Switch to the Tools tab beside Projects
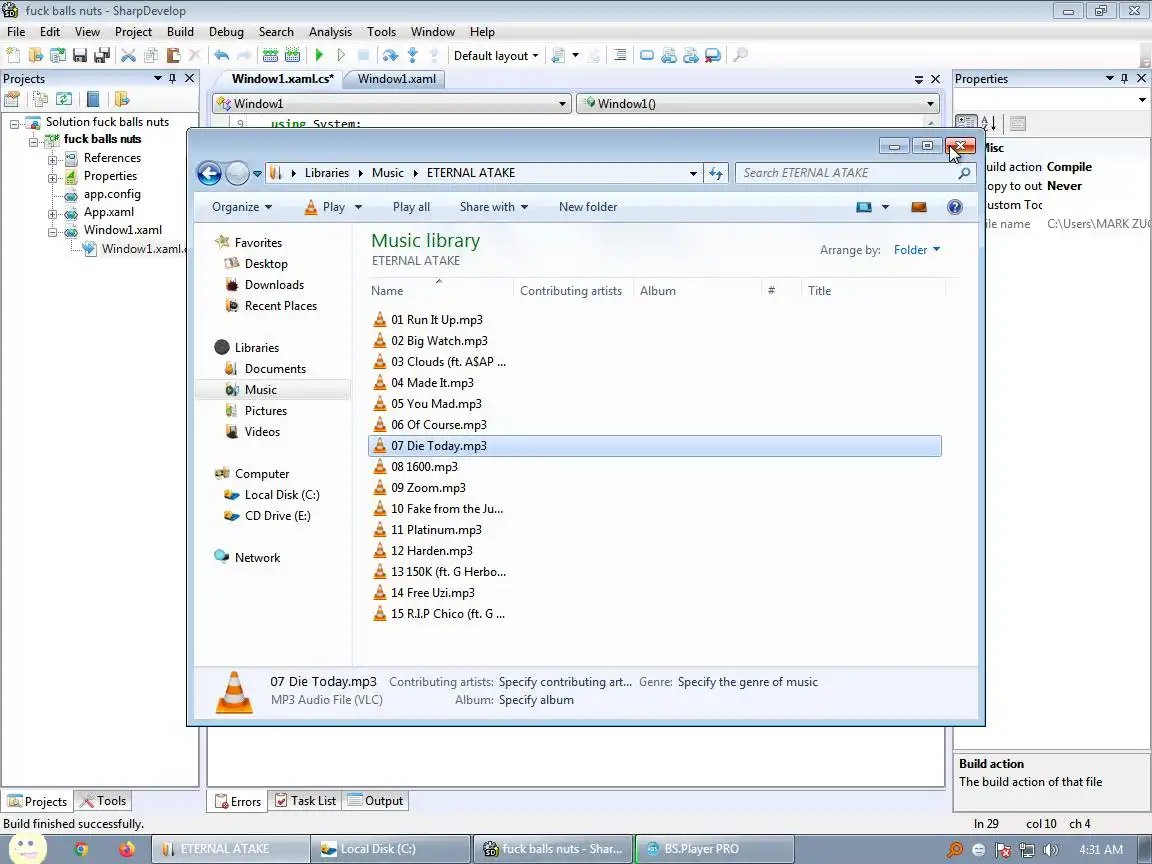 (103, 801)
